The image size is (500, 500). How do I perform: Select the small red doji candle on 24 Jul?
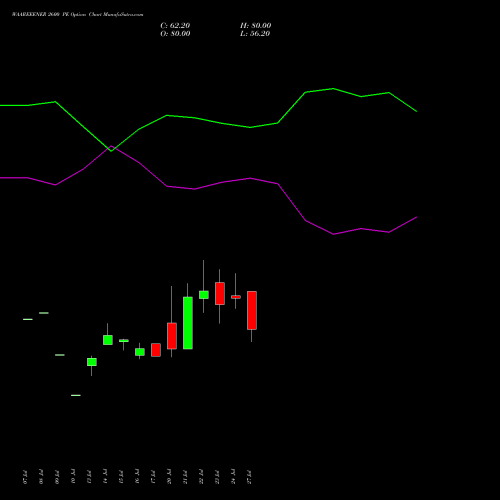[236, 297]
